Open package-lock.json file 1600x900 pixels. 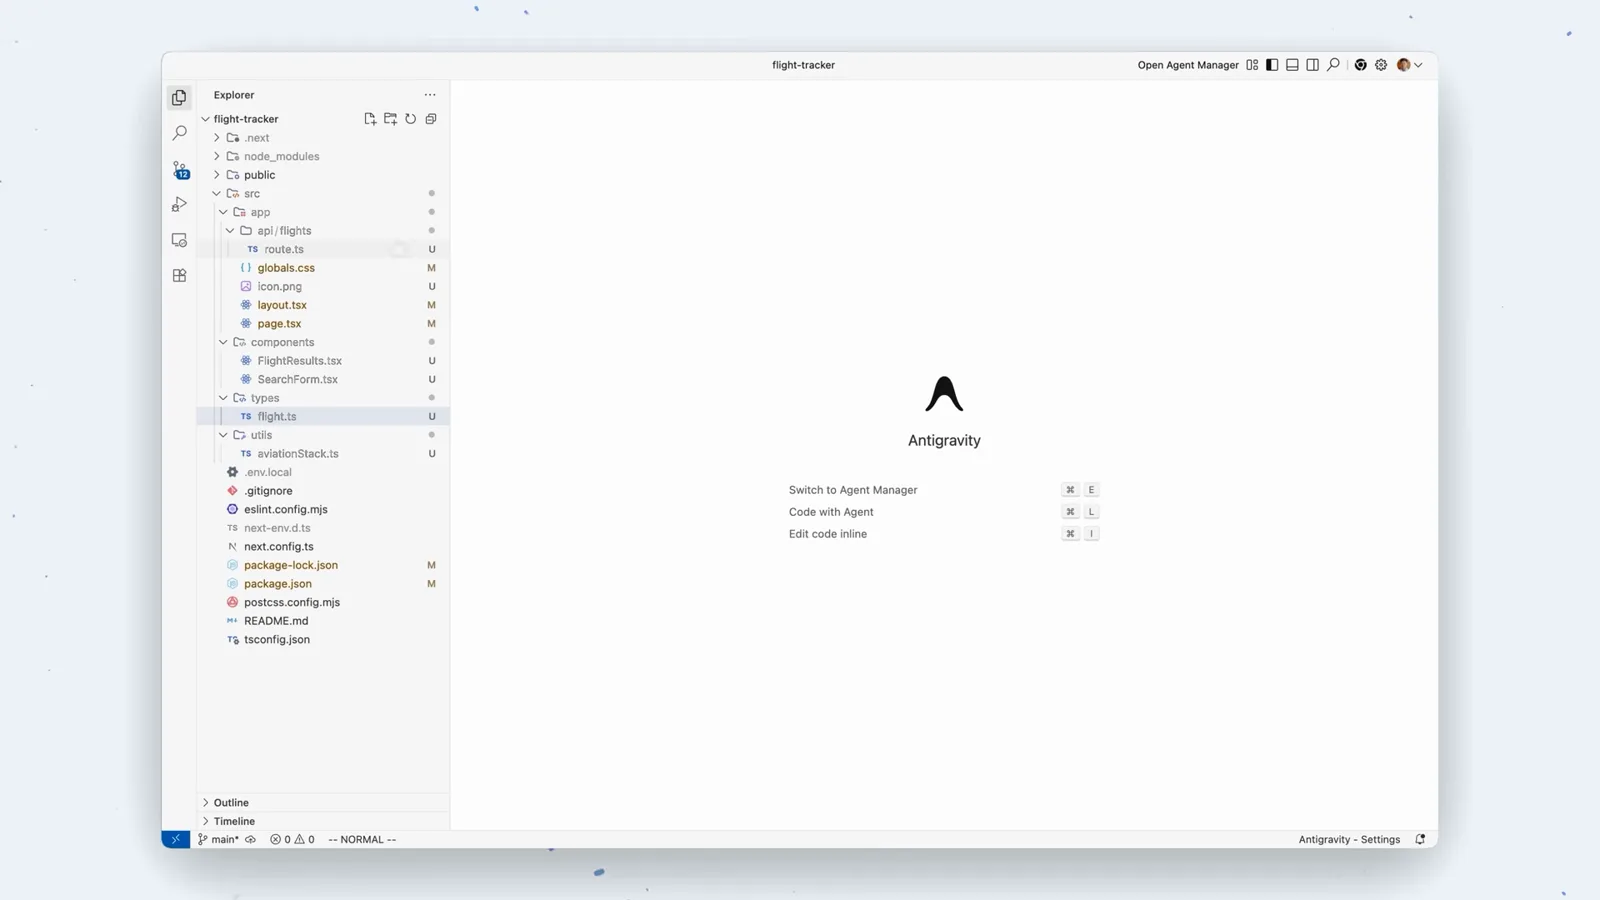[323, 565]
